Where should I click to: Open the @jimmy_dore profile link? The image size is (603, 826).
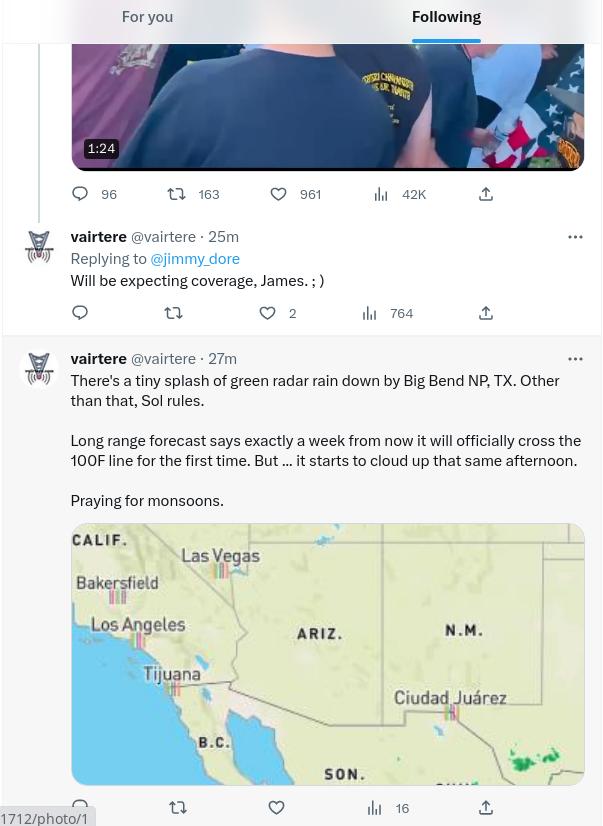(195, 258)
